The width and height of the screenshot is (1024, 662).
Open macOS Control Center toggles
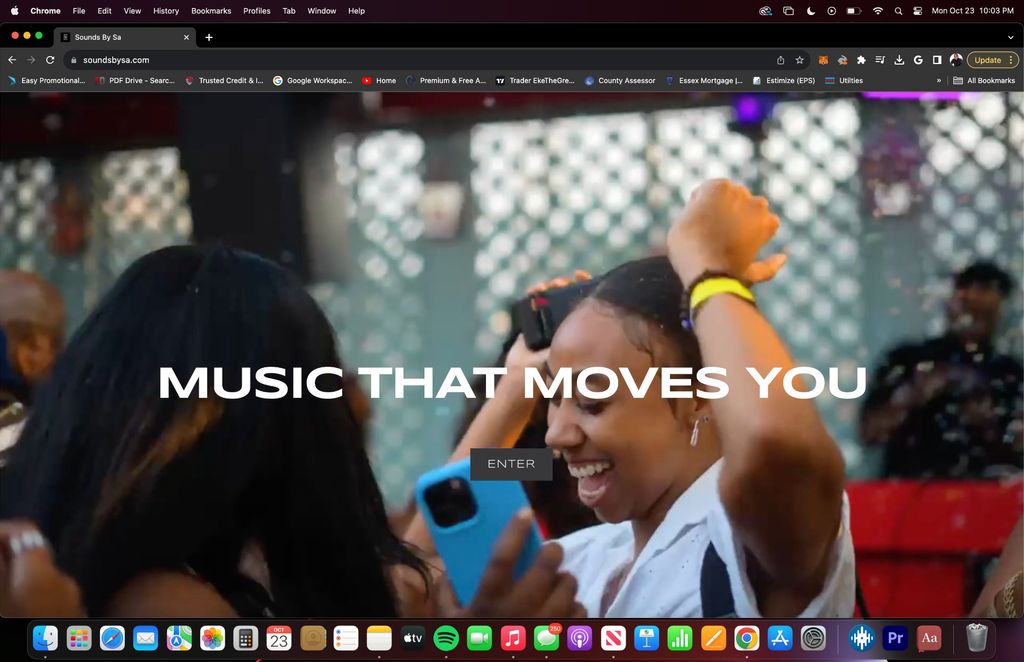[x=917, y=11]
